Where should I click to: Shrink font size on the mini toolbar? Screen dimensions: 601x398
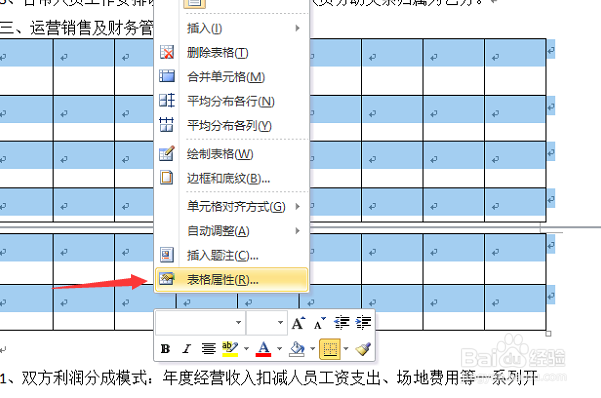pyautogui.click(x=319, y=323)
